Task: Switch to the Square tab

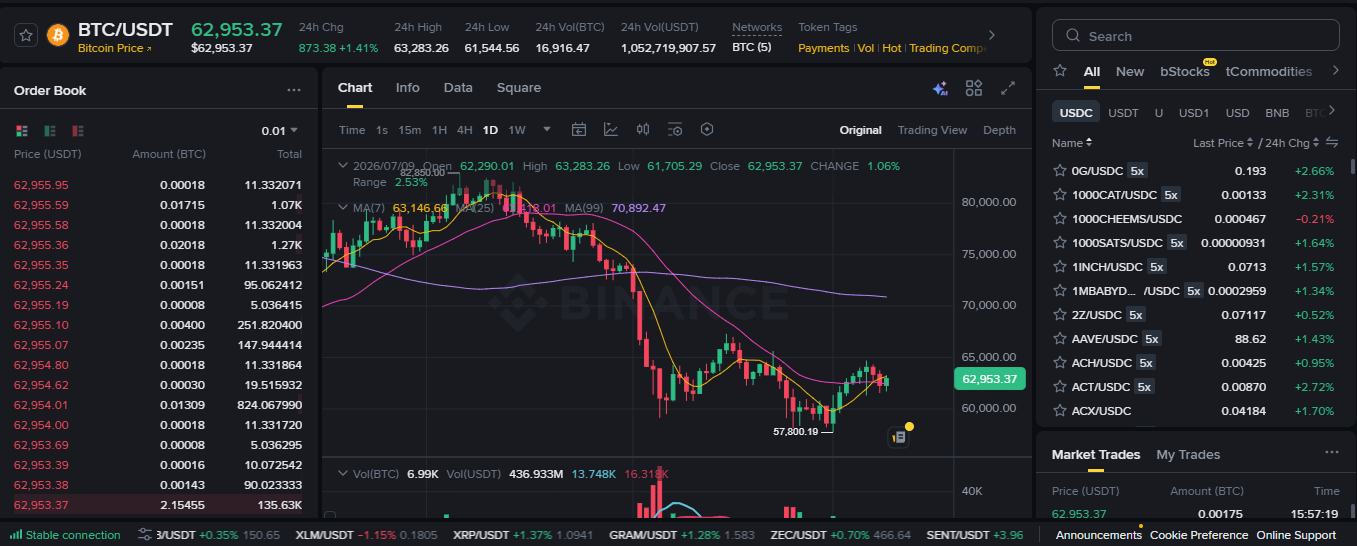Action: 519,88
